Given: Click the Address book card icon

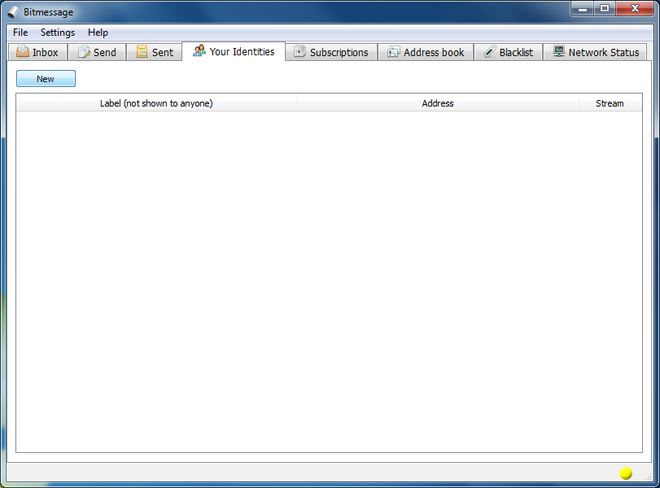Looking at the screenshot, I should pos(393,52).
